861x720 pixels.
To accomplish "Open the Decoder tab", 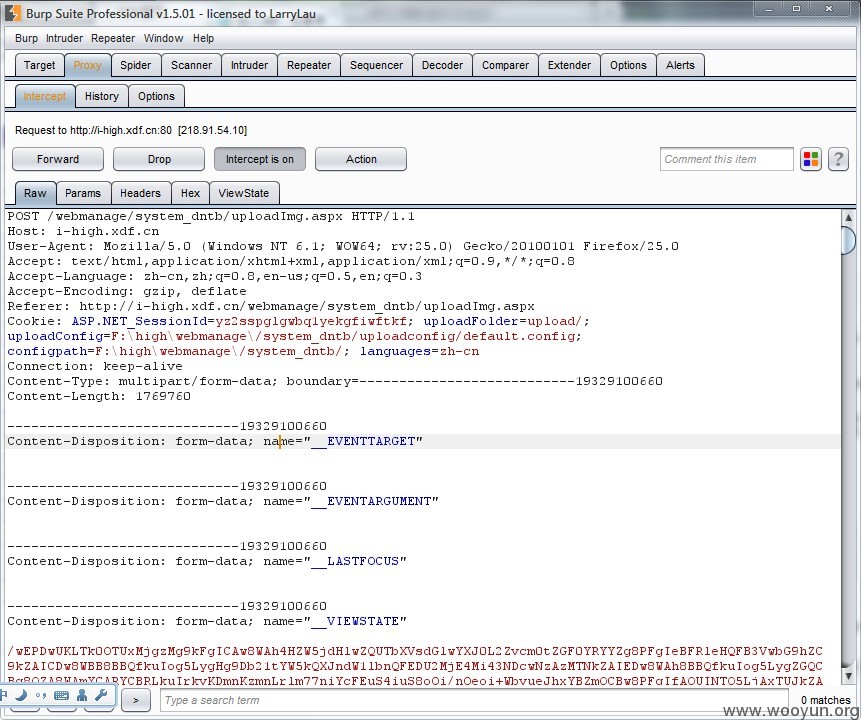I will pyautogui.click(x=442, y=65).
